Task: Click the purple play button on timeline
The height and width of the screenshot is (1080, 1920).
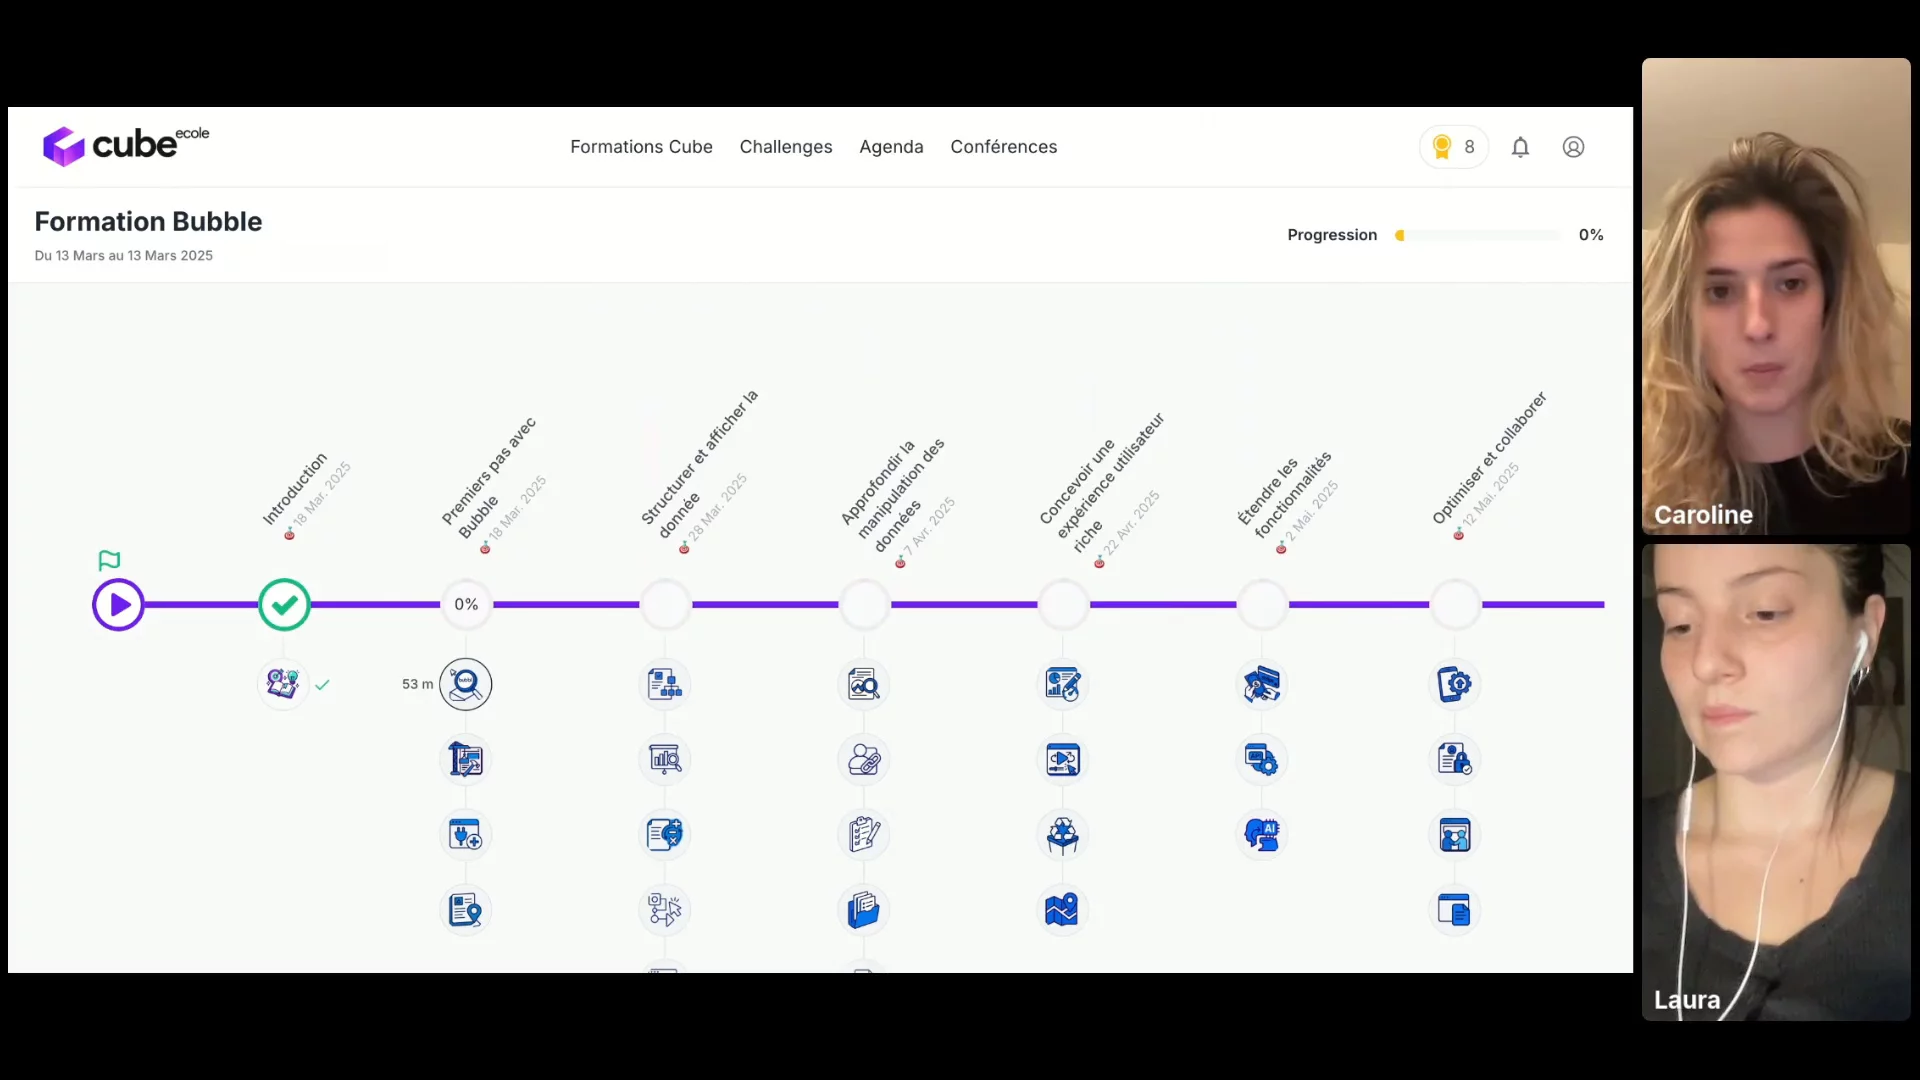Action: (118, 605)
